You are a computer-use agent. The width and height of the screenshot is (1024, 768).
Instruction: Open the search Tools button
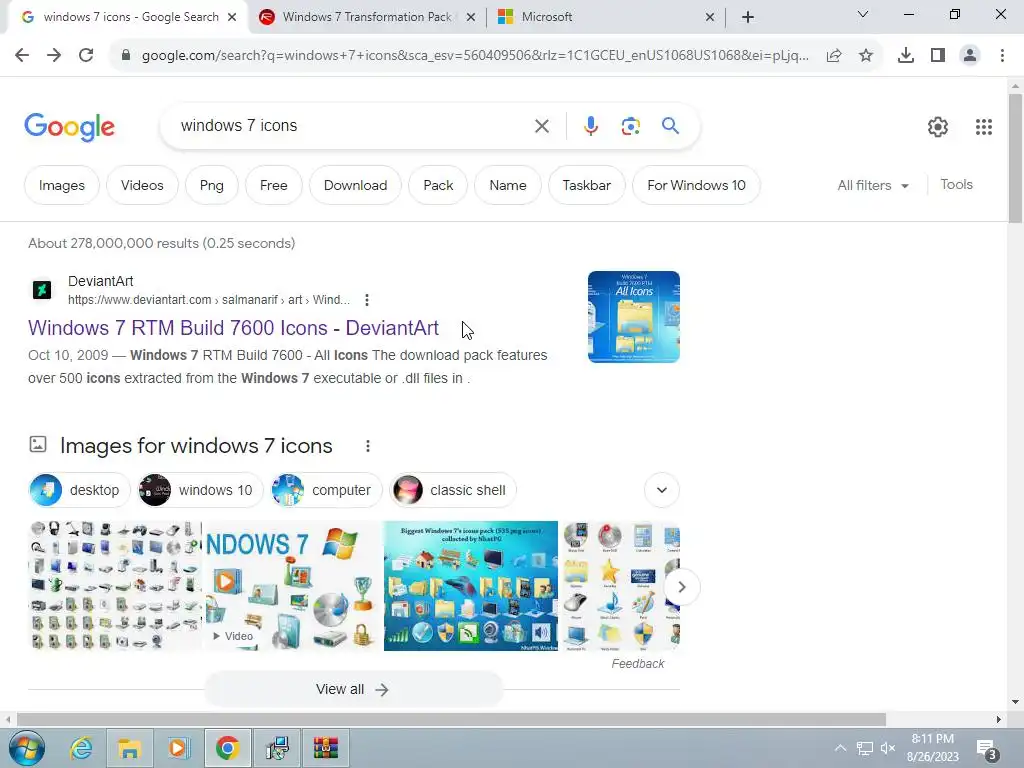click(957, 185)
